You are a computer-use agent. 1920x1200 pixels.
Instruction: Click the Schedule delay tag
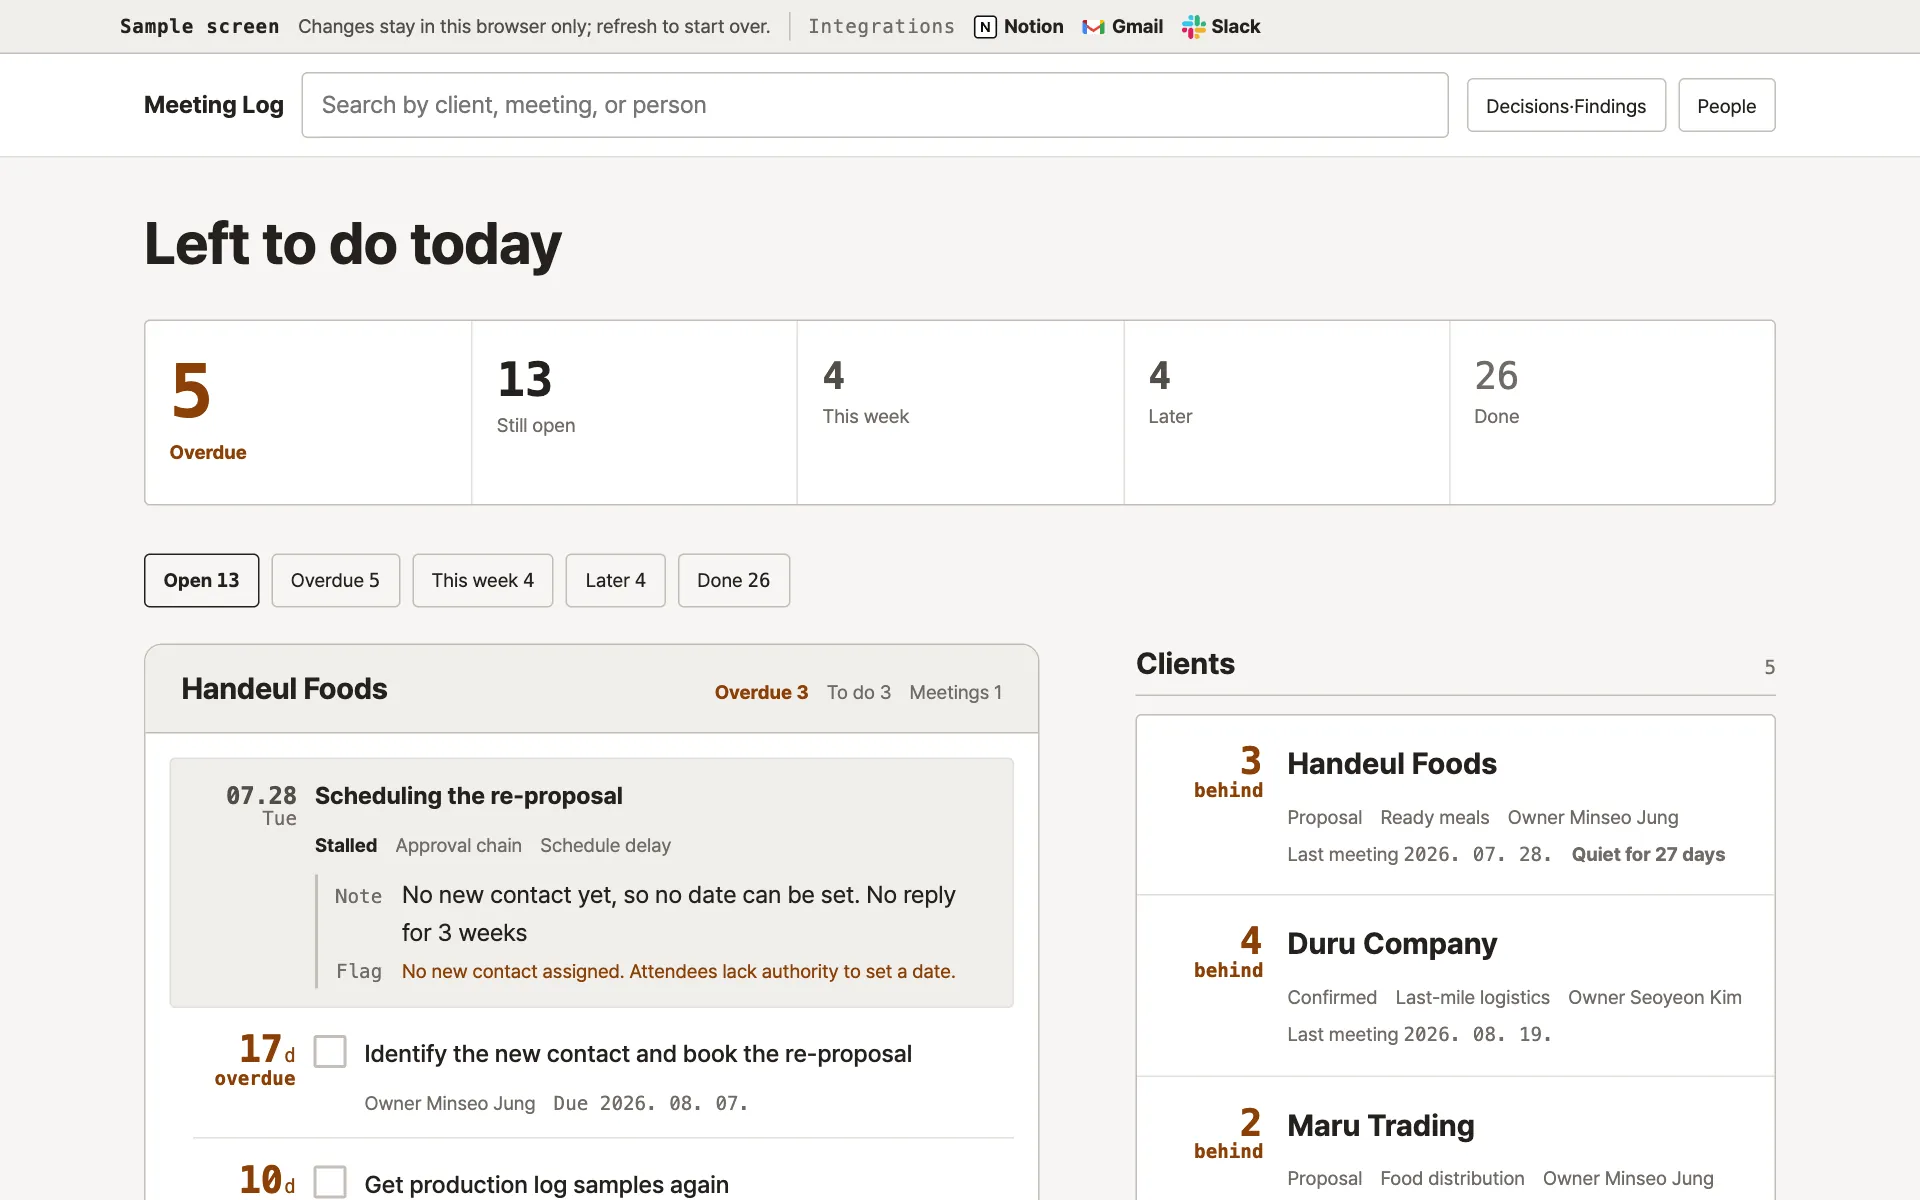coord(605,845)
